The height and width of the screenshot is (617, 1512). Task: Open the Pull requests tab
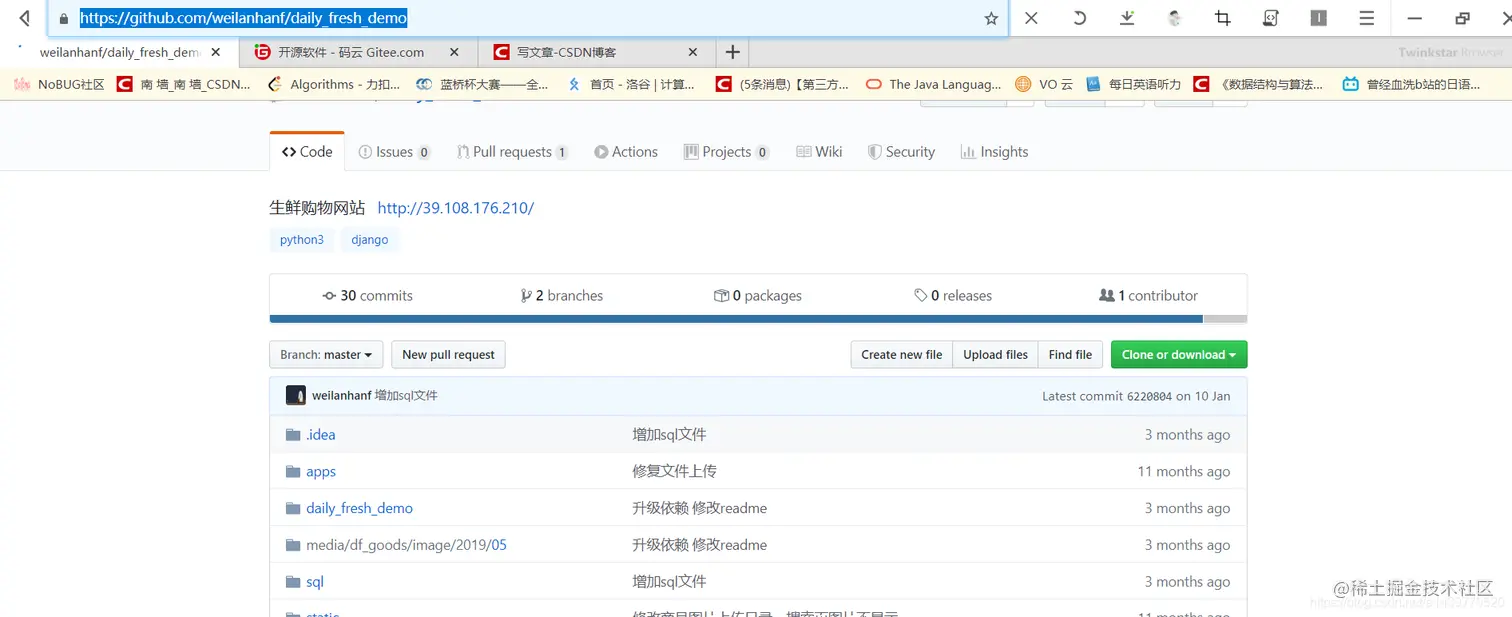pyautogui.click(x=512, y=152)
